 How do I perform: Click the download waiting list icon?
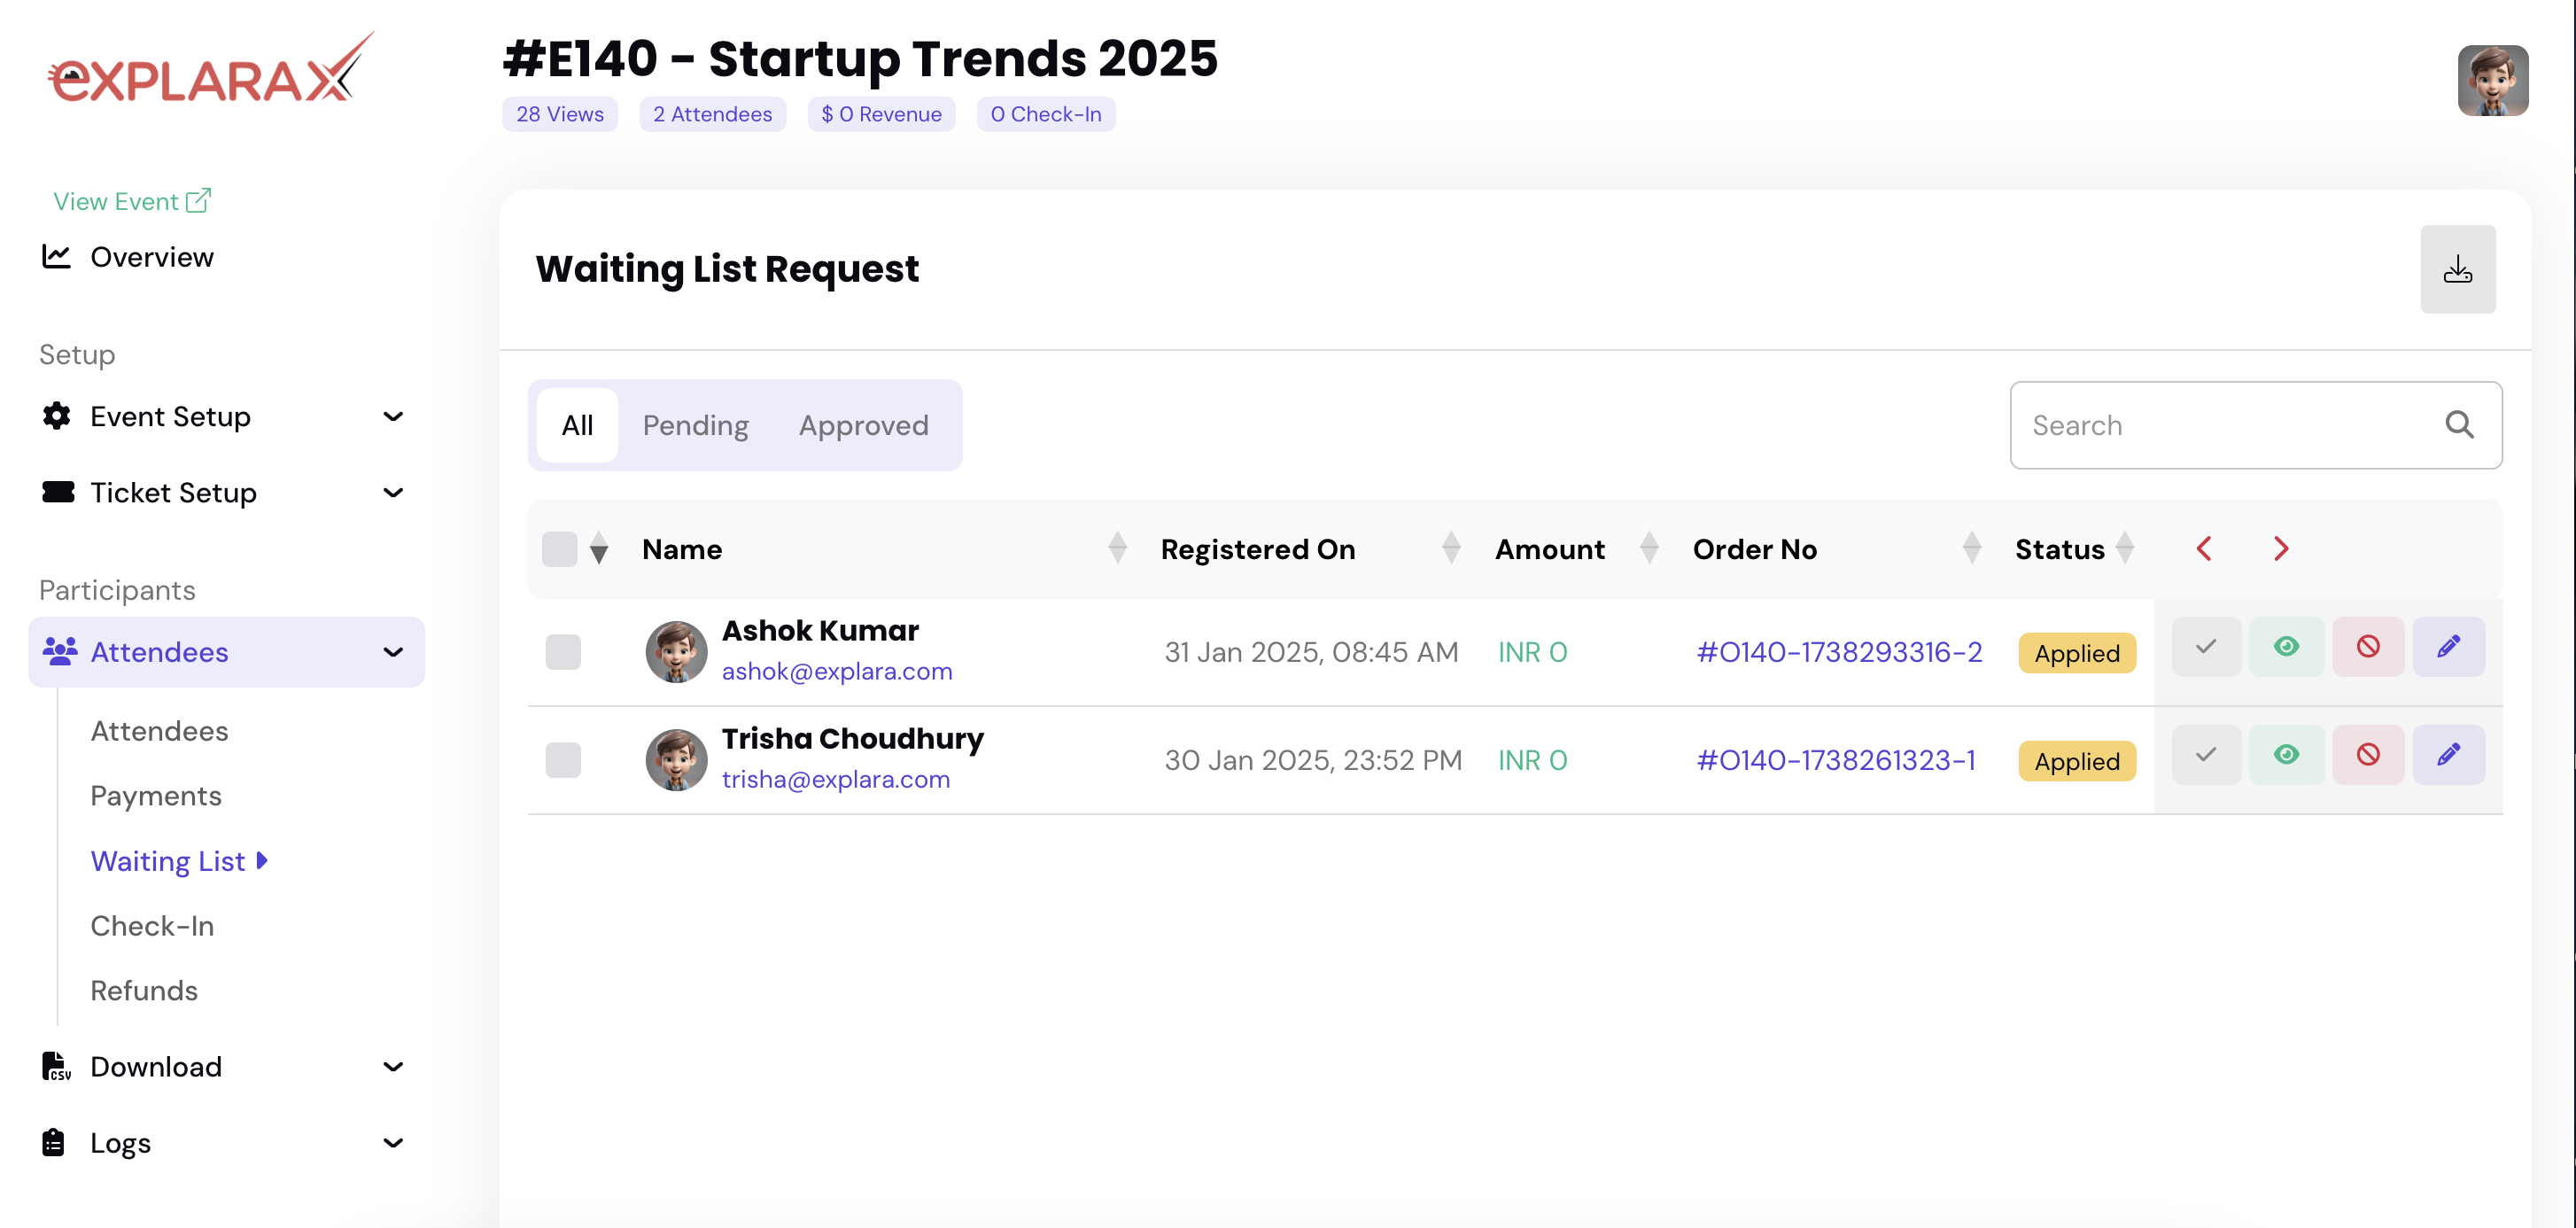[x=2457, y=269]
